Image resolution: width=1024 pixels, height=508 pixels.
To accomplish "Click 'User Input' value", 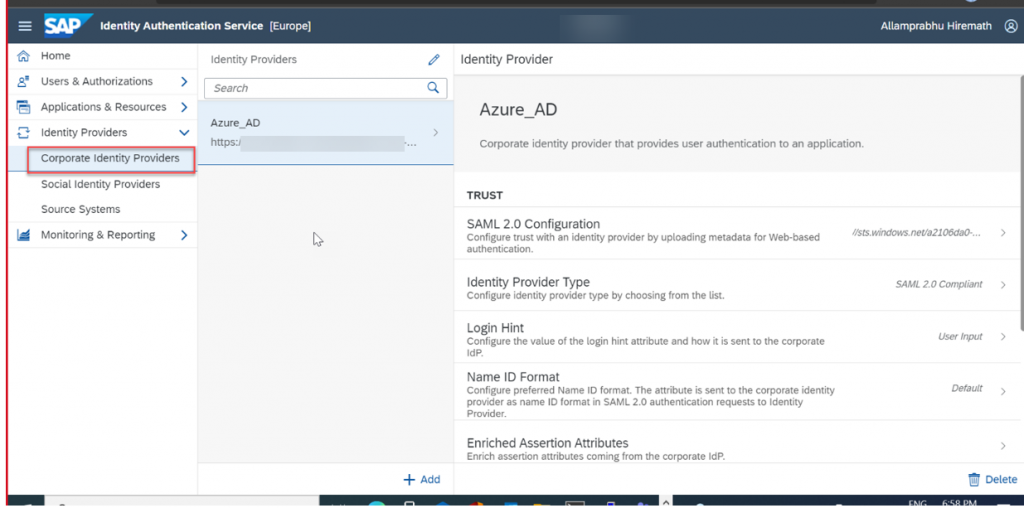I will tap(960, 337).
